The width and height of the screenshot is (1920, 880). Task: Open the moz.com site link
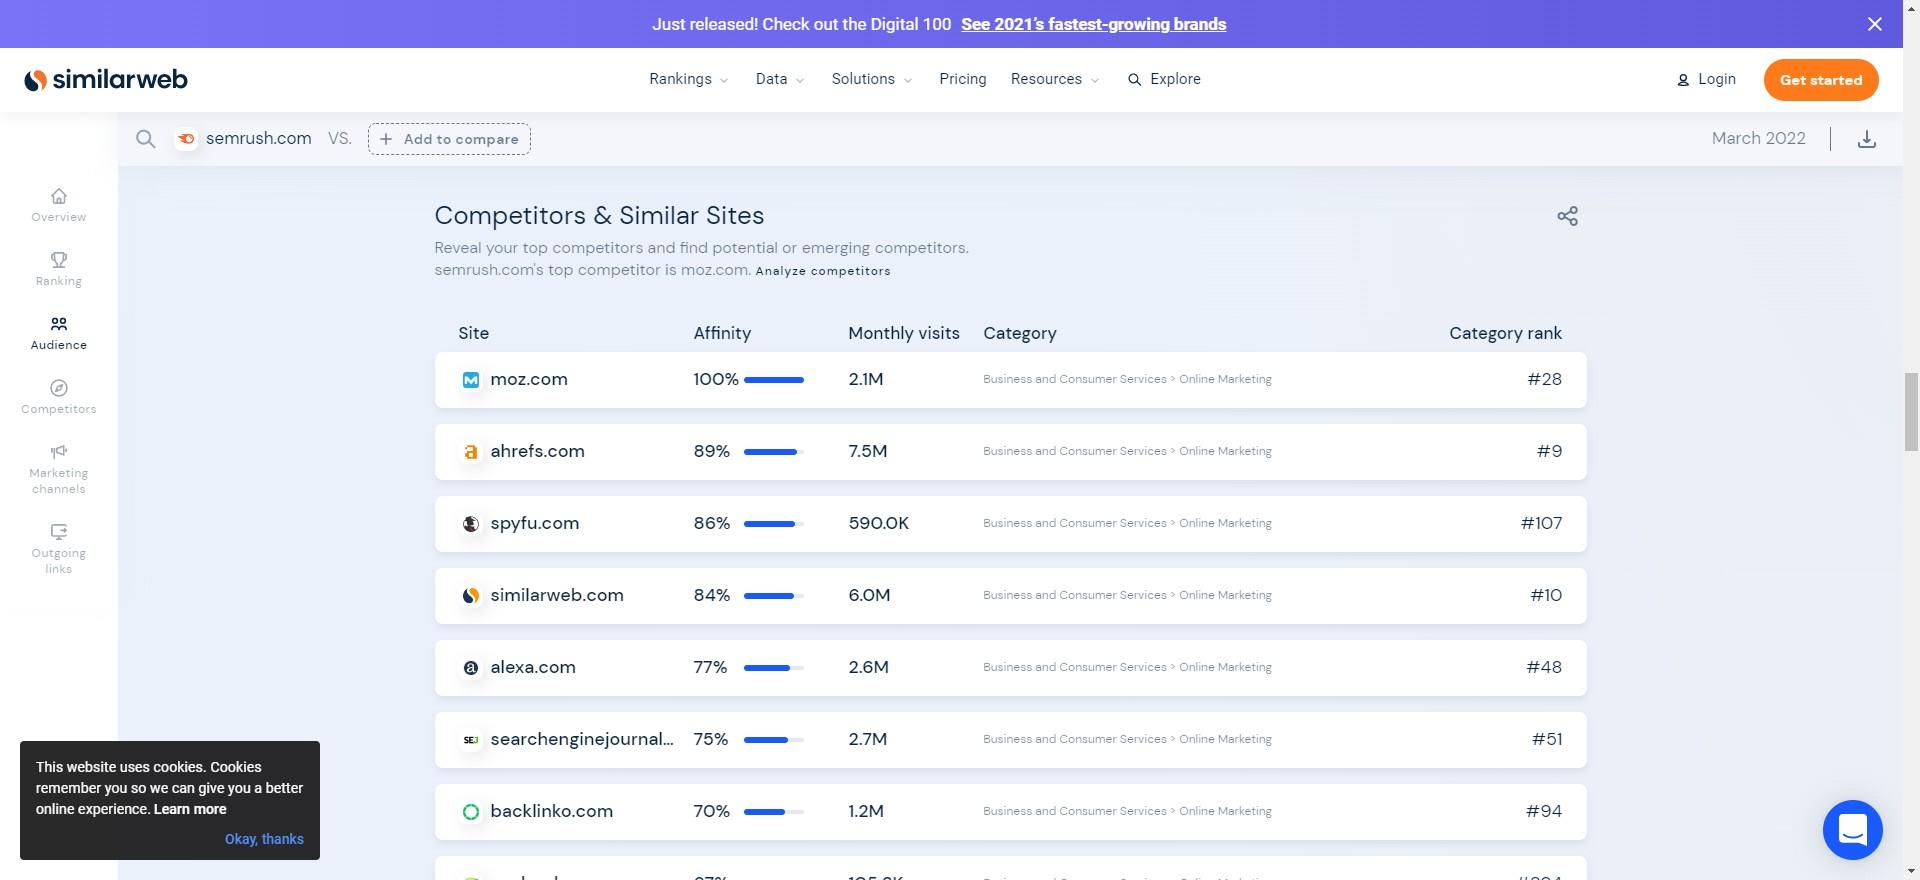(529, 380)
